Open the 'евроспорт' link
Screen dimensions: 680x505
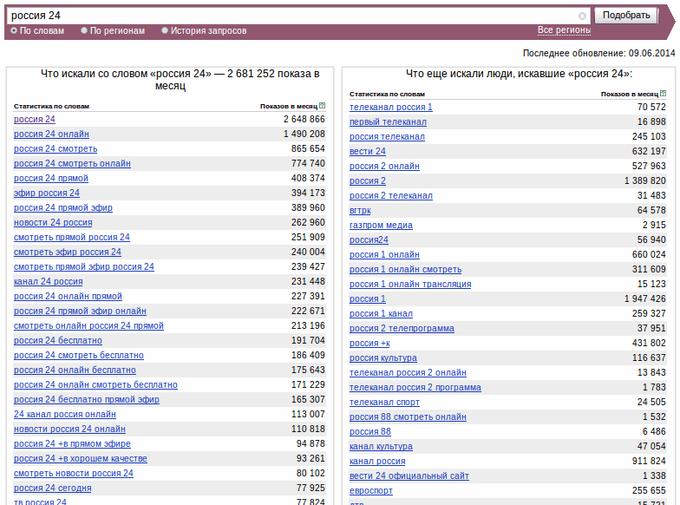pyautogui.click(x=371, y=491)
